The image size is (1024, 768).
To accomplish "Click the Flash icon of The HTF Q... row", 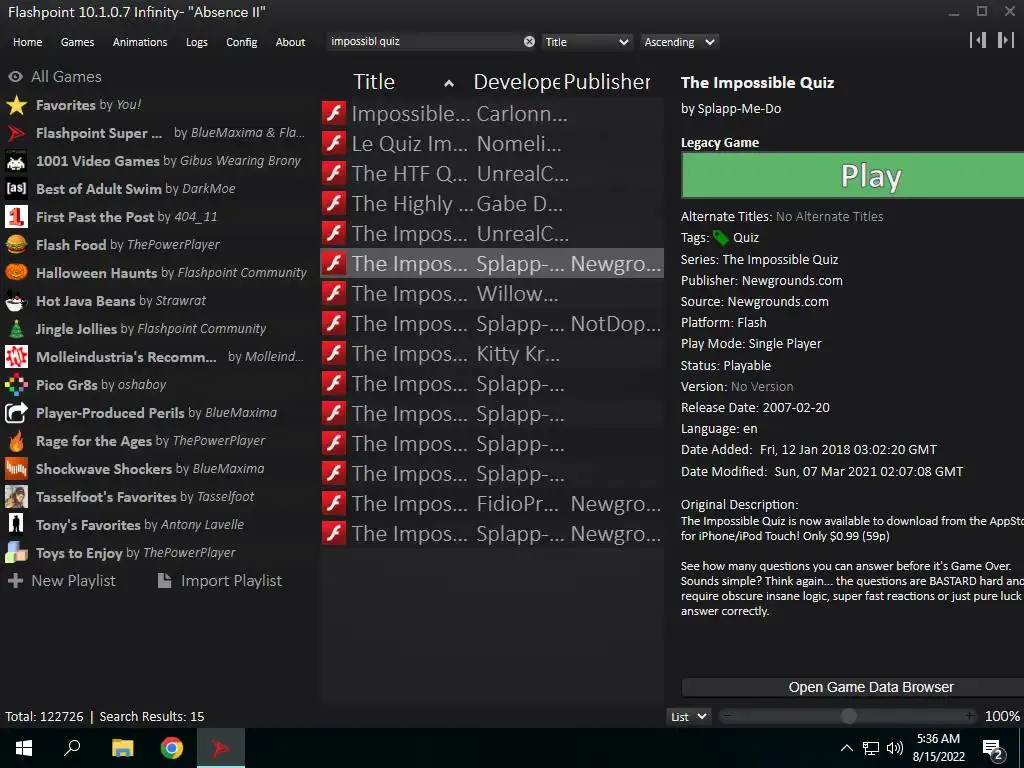I will pos(334,174).
